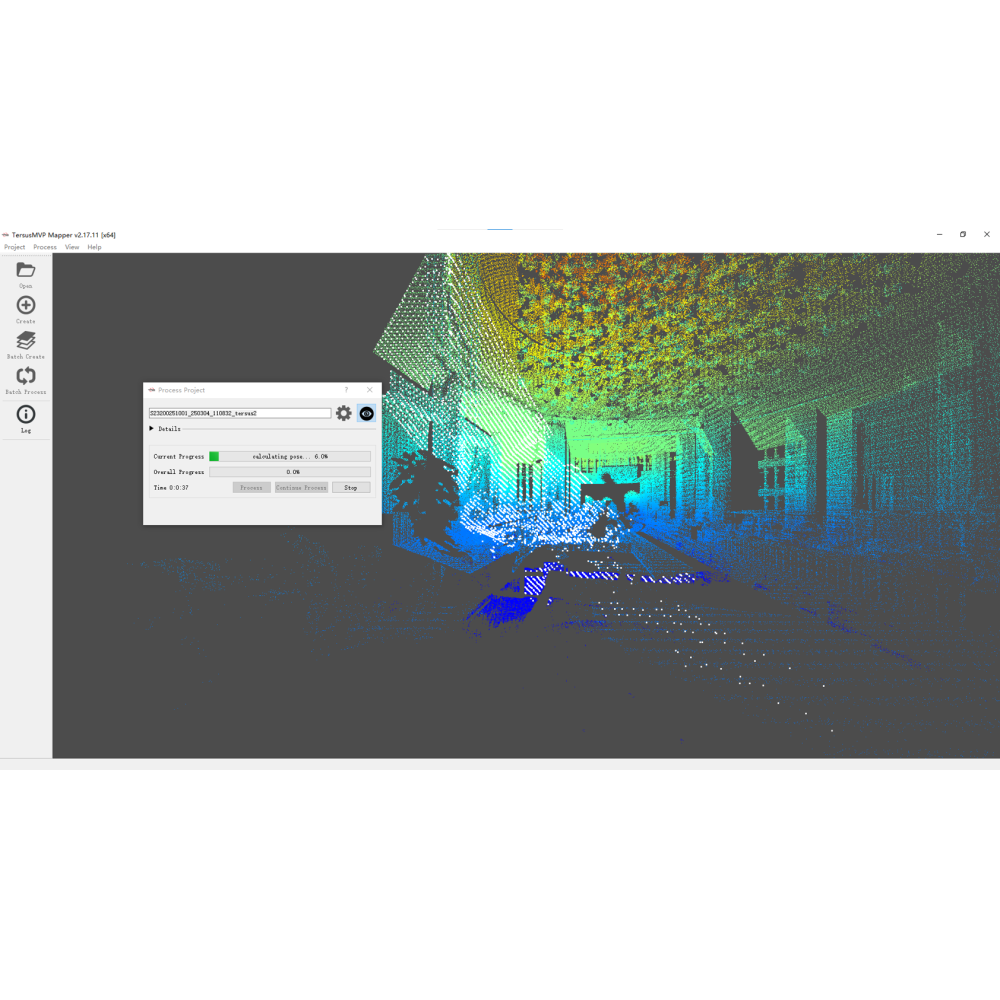The image size is (1000, 1000).
Task: Open a project with the Open icon
Action: click(26, 270)
